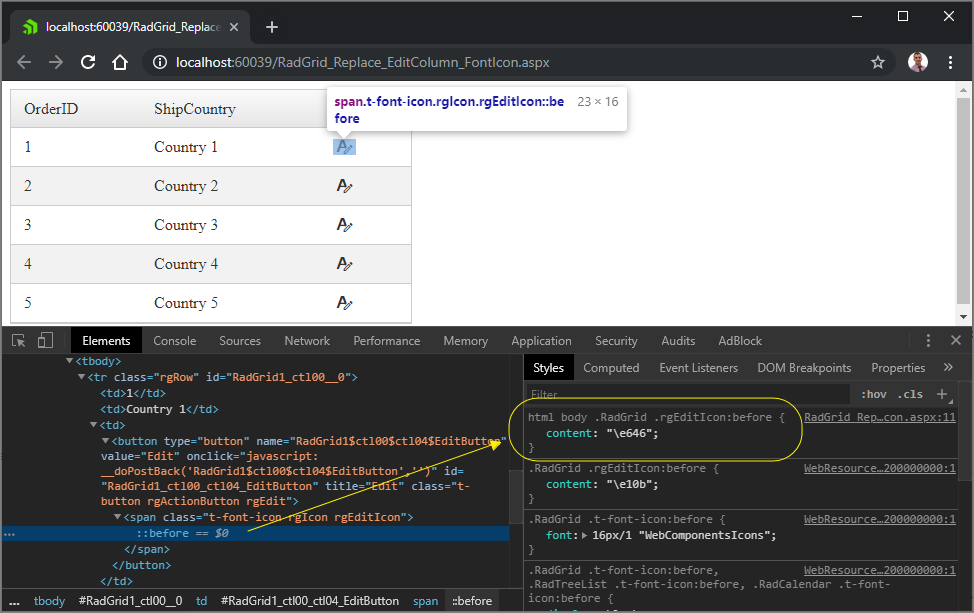The image size is (974, 613).
Task: Collapse the tr rgRow node in DOM tree
Action: click(x=81, y=377)
